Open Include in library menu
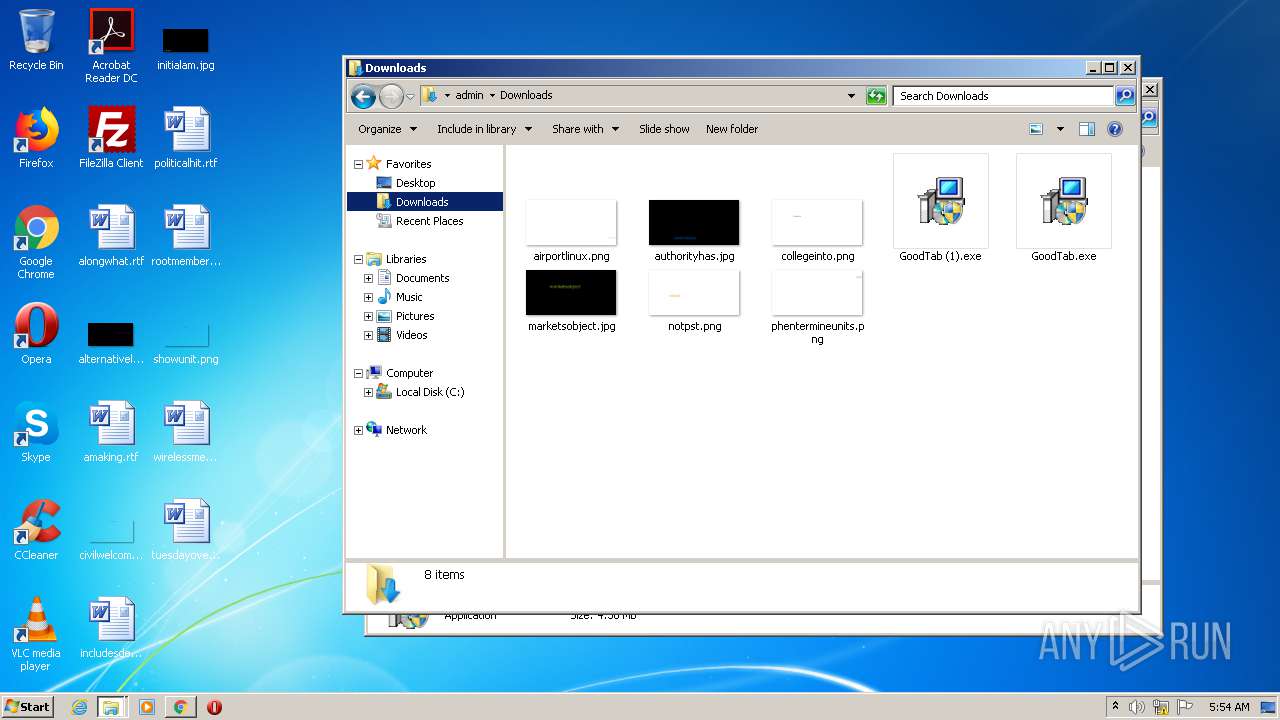Screen dimensions: 1280x720 pos(484,129)
